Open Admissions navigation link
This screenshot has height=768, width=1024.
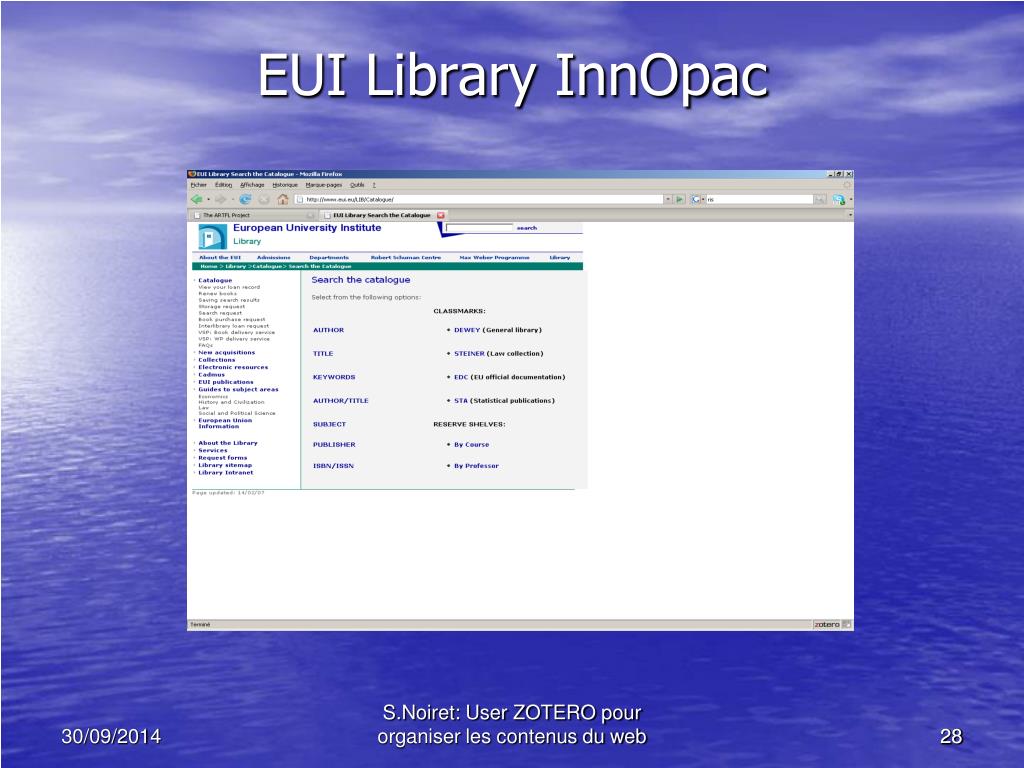point(274,257)
